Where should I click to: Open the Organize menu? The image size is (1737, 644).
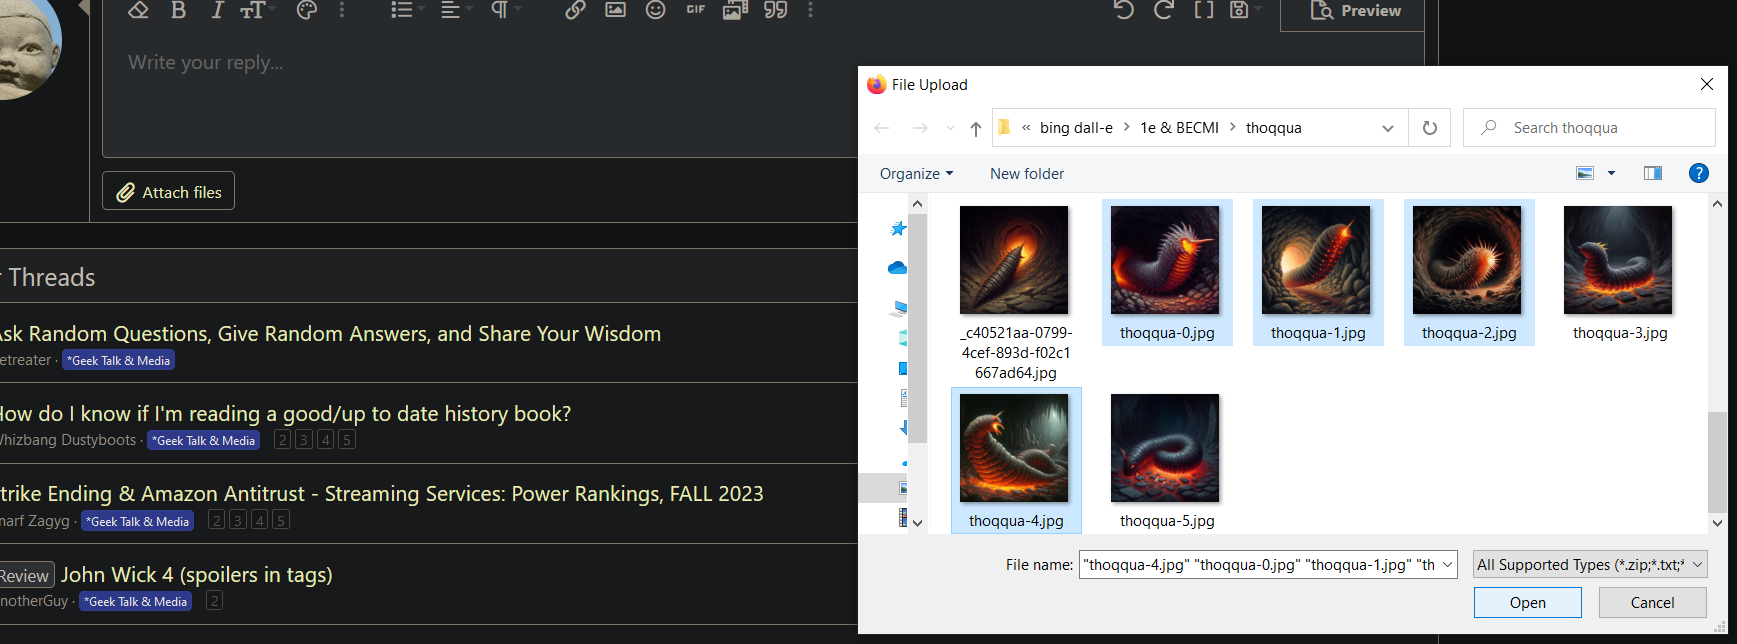point(916,174)
